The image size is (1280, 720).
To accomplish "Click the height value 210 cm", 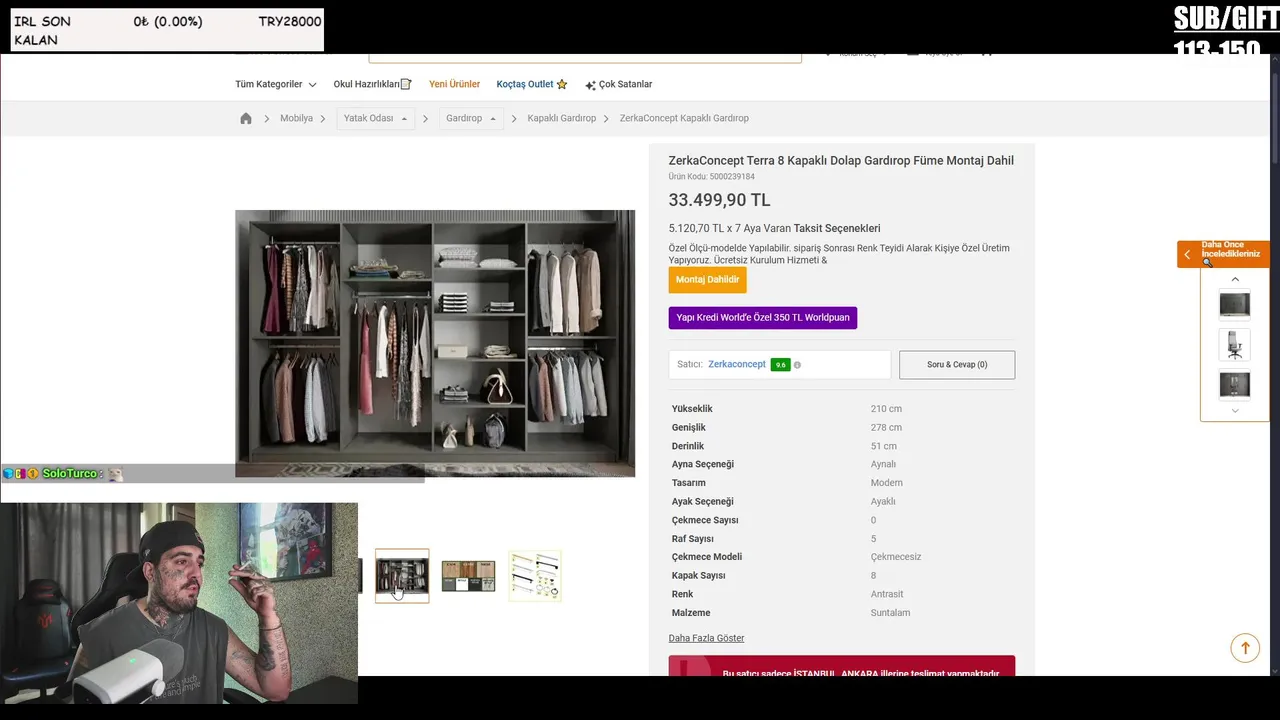I will [x=886, y=409].
